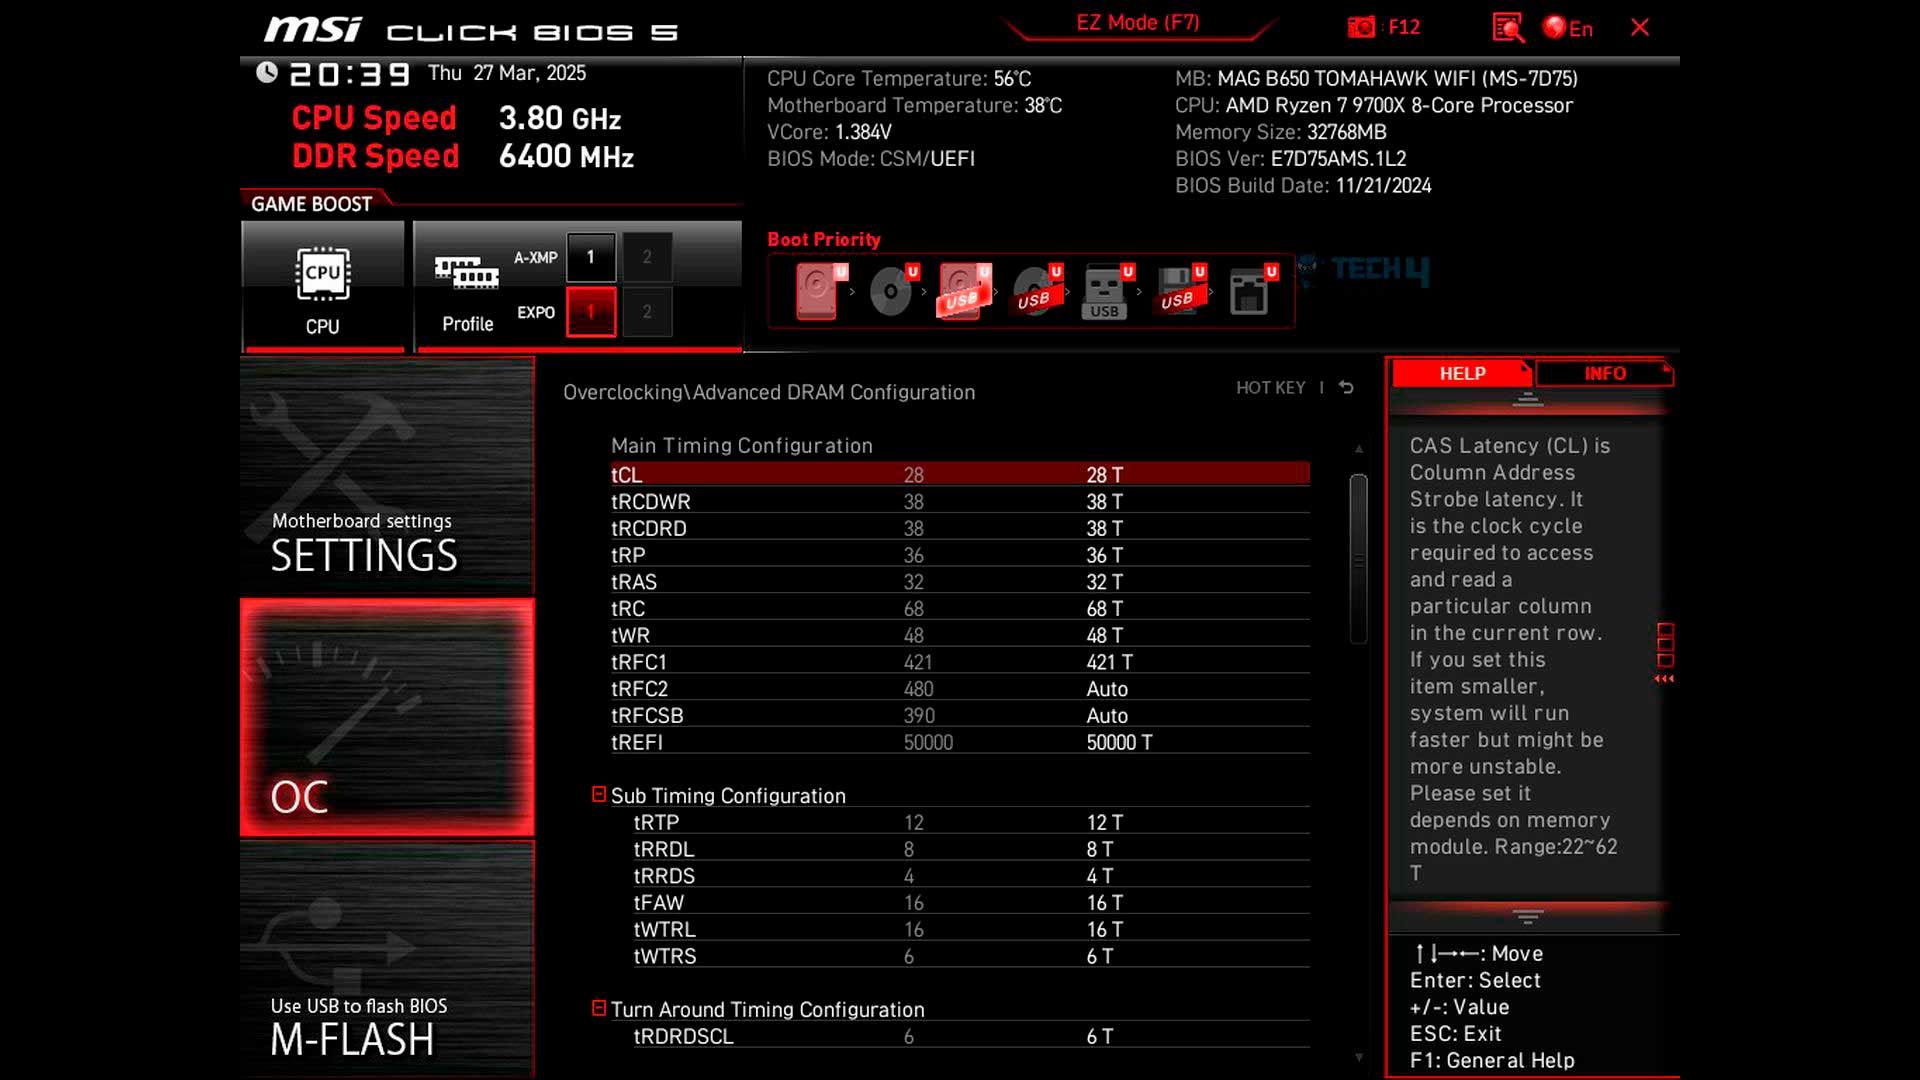
Task: Toggle EXPO profile 2
Action: pyautogui.click(x=647, y=312)
